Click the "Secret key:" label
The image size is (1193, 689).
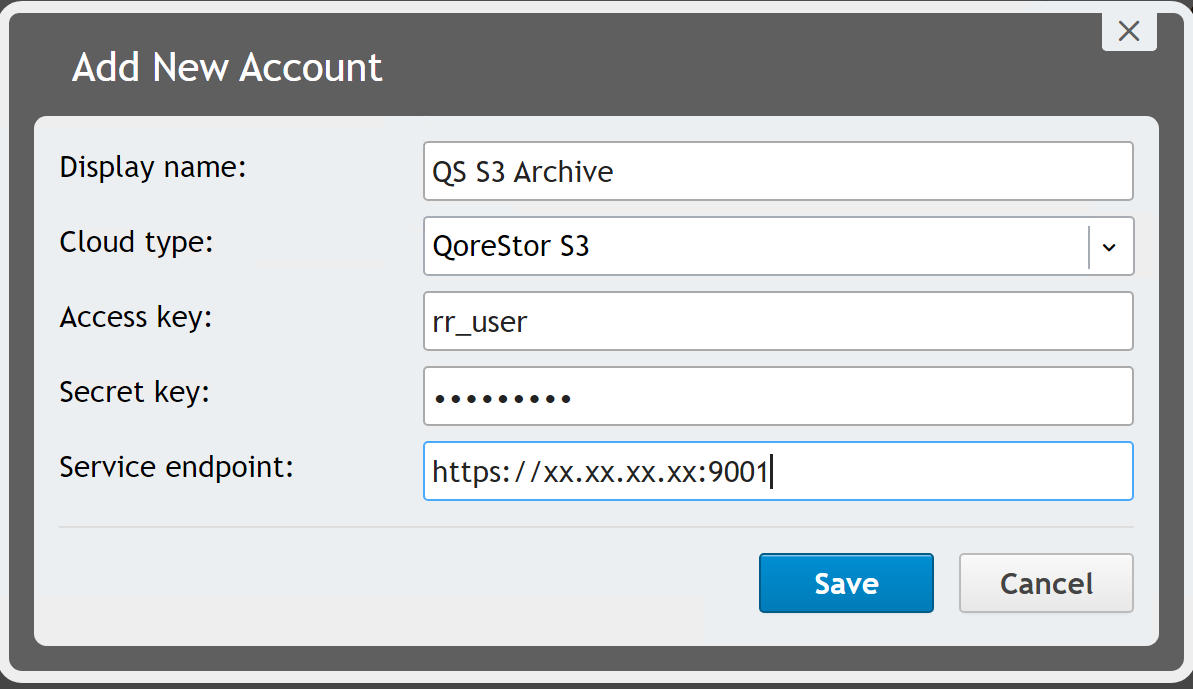click(x=134, y=392)
